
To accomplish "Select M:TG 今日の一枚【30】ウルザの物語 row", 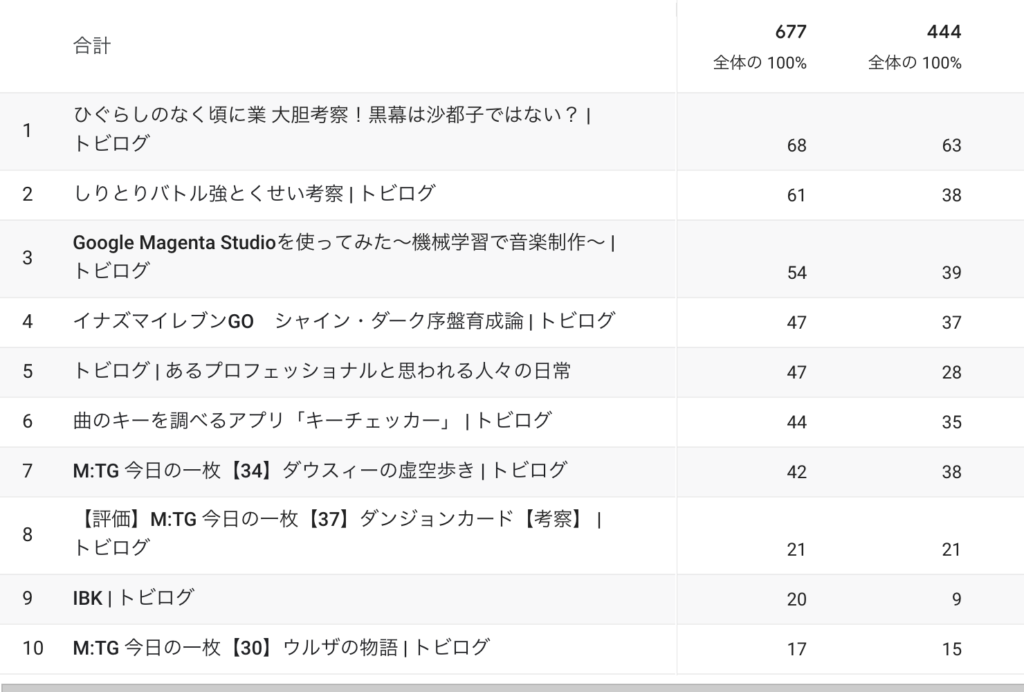I will coord(281,647).
